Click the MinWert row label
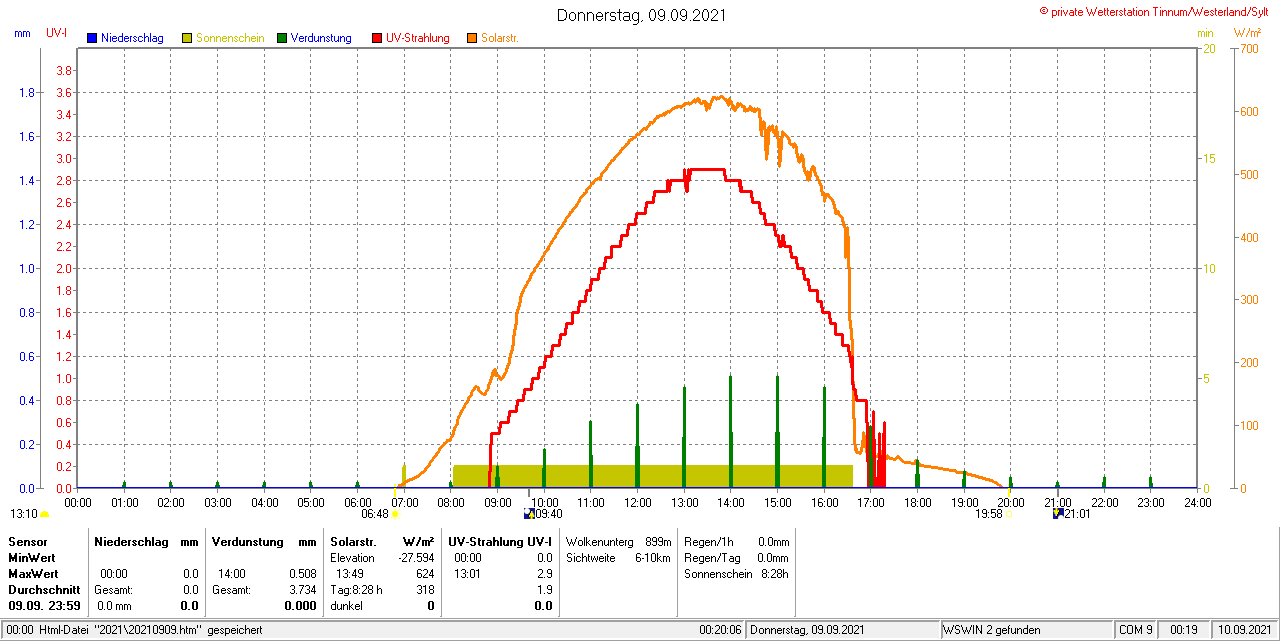 (32, 557)
